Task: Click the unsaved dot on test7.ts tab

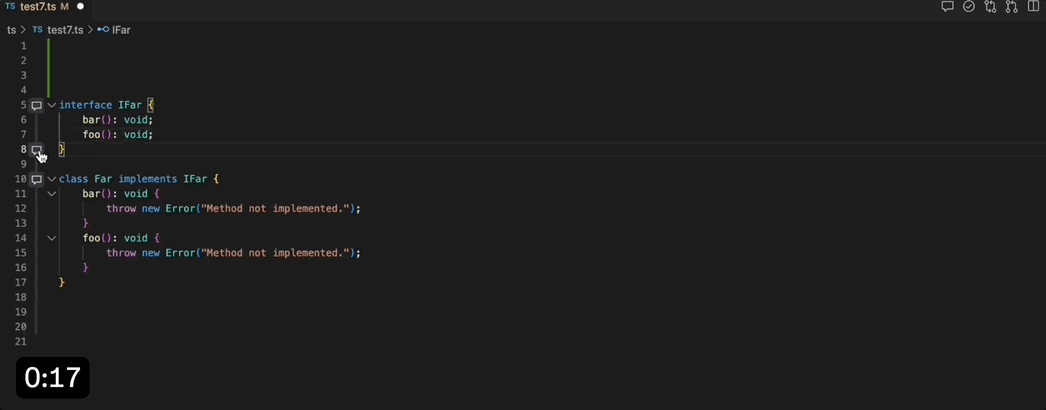Action: pos(80,7)
